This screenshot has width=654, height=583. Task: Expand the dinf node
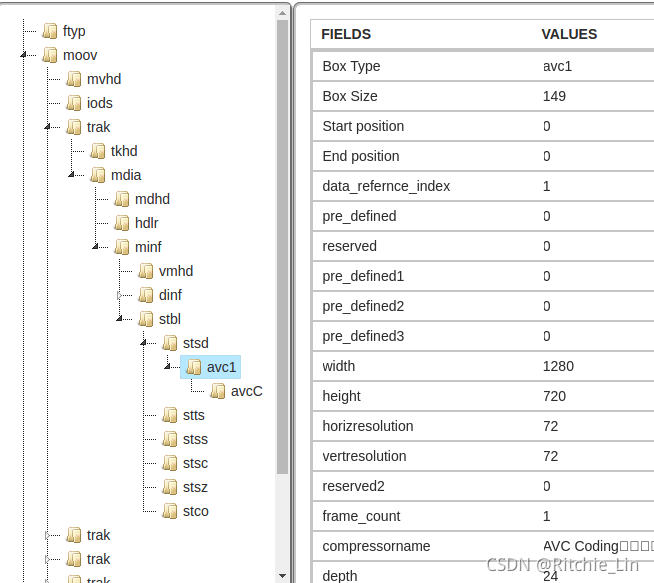point(119,295)
